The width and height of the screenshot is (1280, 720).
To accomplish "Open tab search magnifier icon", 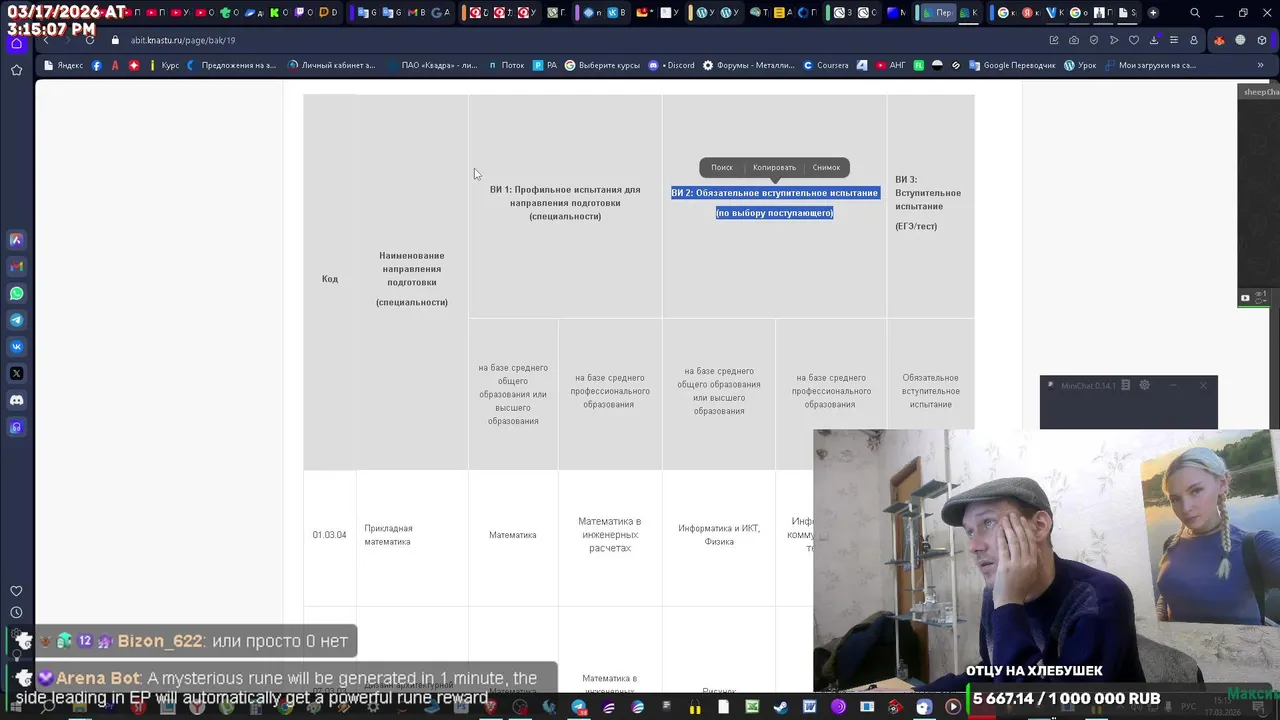I will point(1195,13).
